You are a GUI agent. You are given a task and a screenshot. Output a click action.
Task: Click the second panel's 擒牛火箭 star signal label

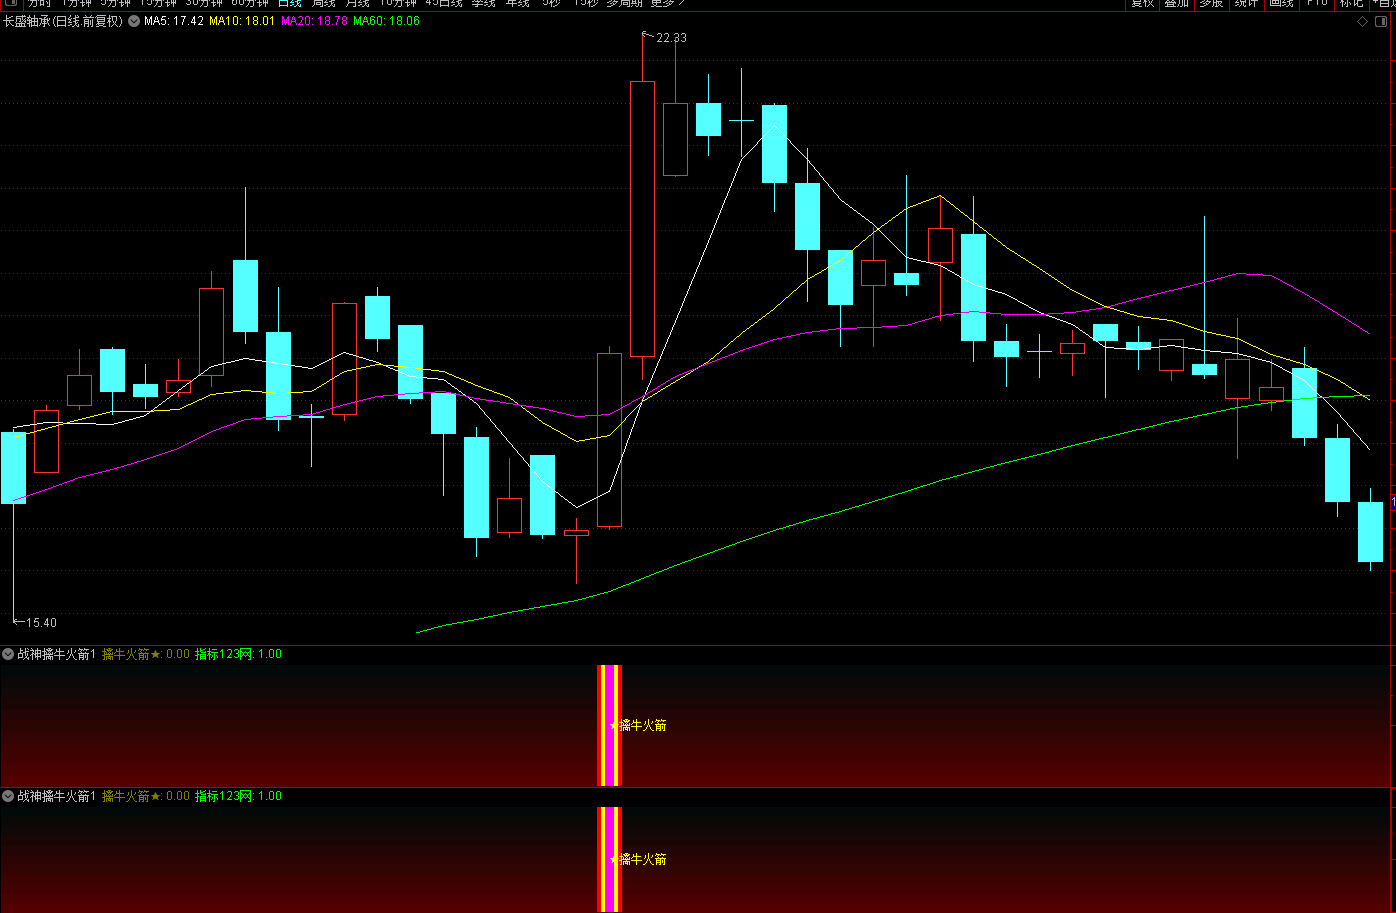[638, 860]
